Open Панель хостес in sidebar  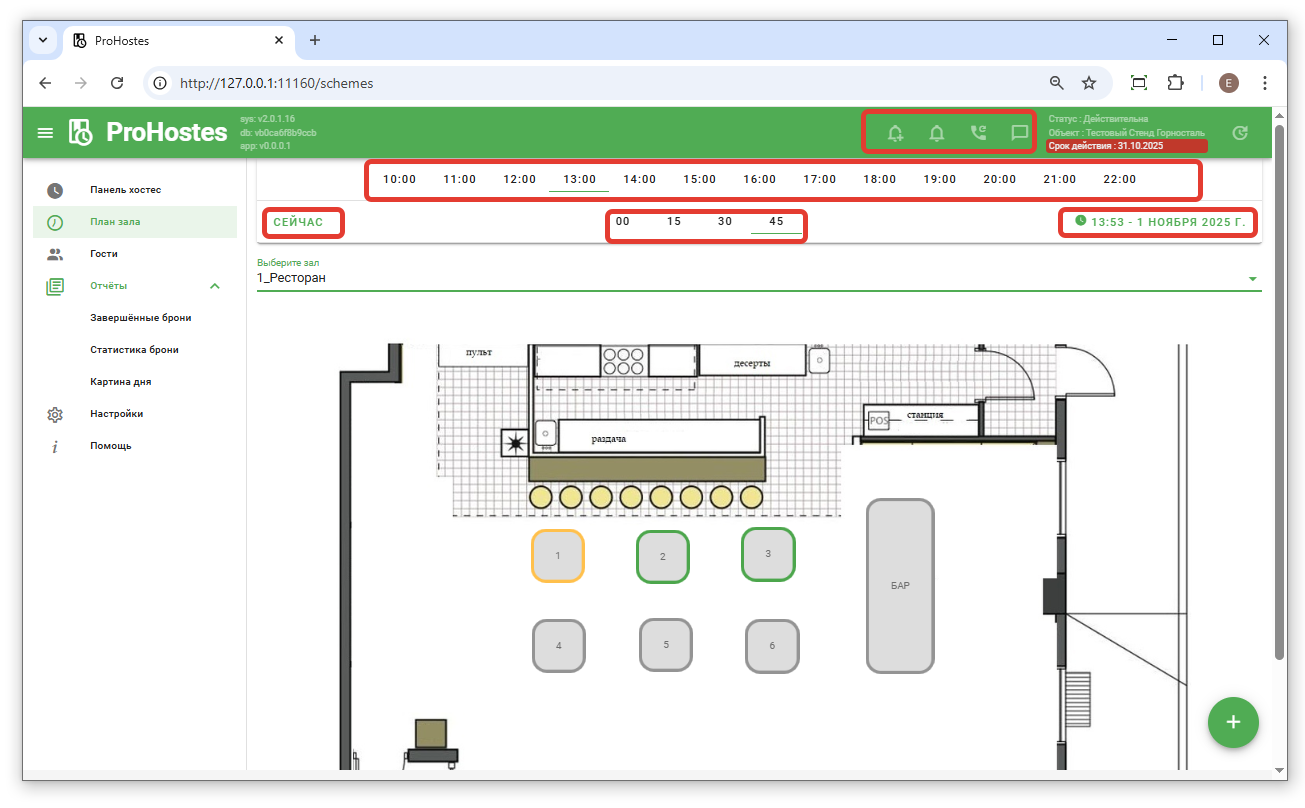(x=125, y=190)
